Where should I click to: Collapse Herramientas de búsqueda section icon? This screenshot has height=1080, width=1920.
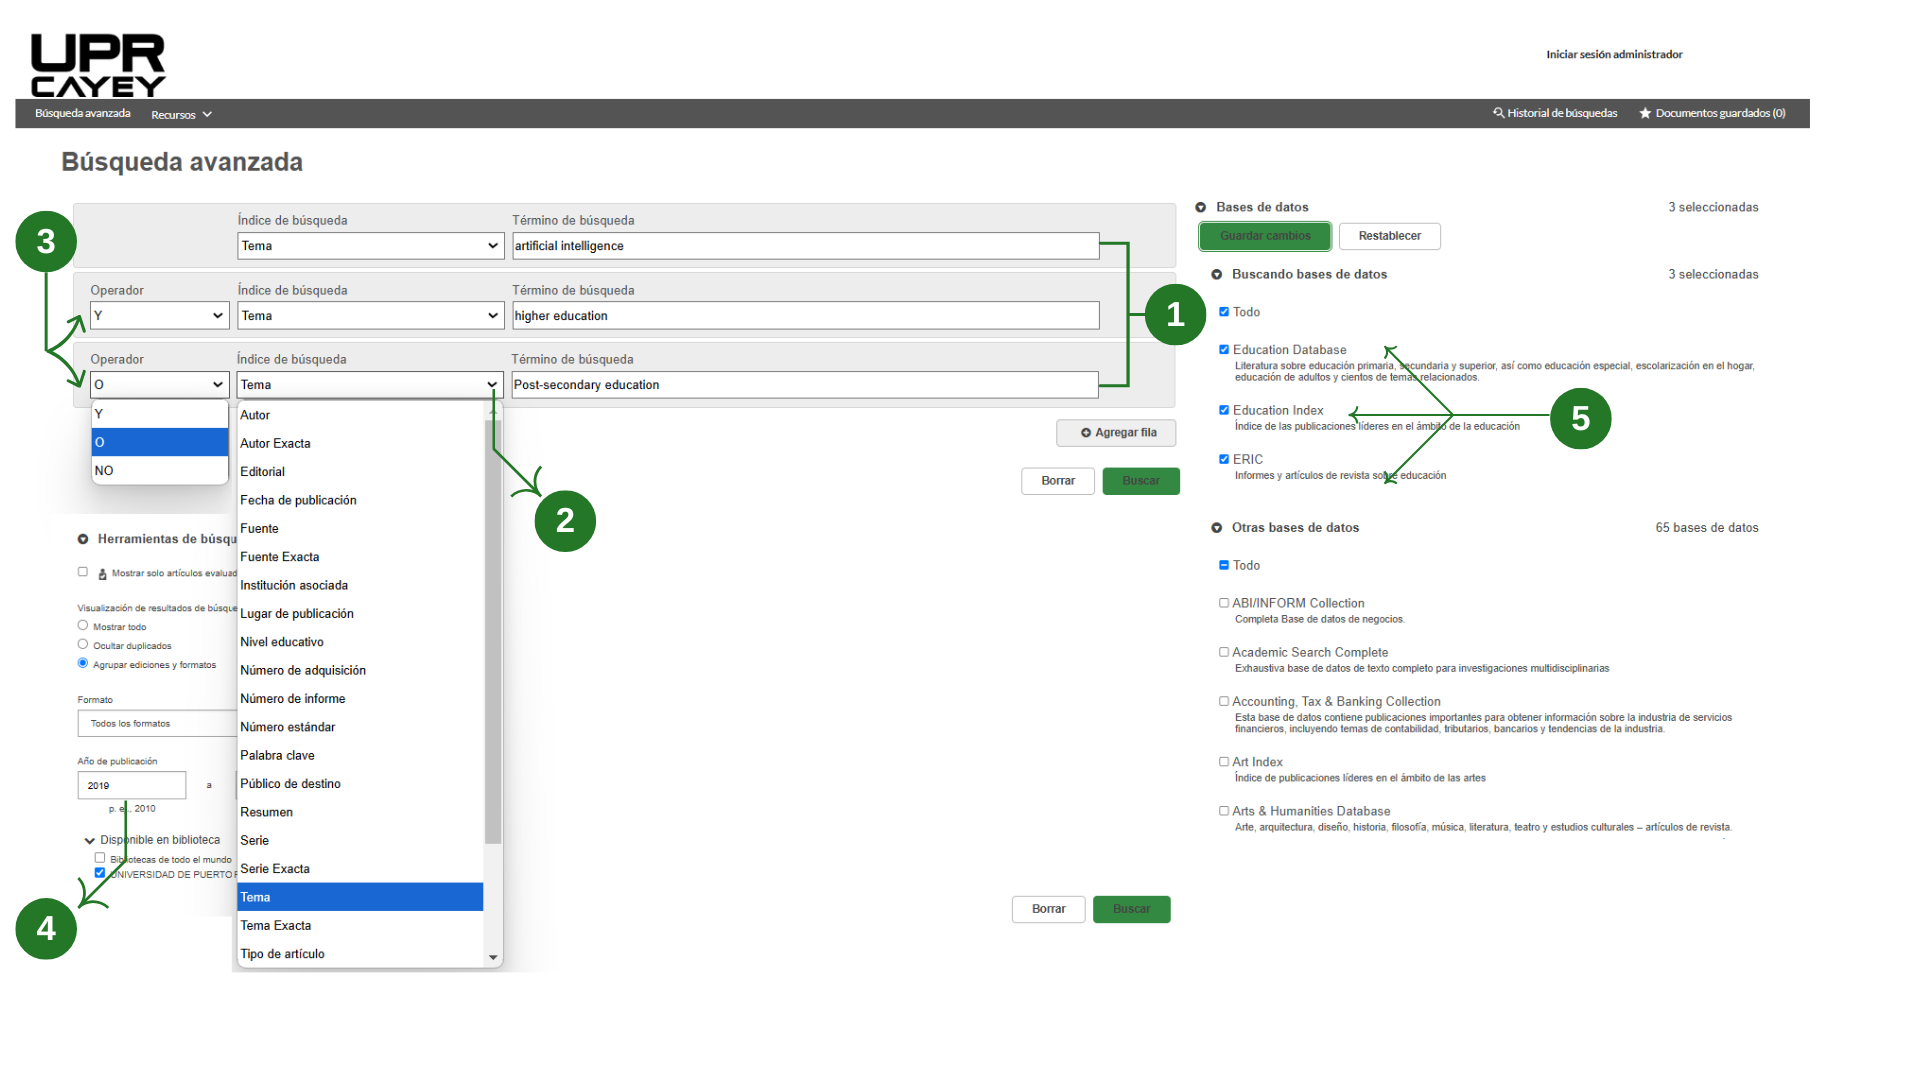(x=83, y=539)
